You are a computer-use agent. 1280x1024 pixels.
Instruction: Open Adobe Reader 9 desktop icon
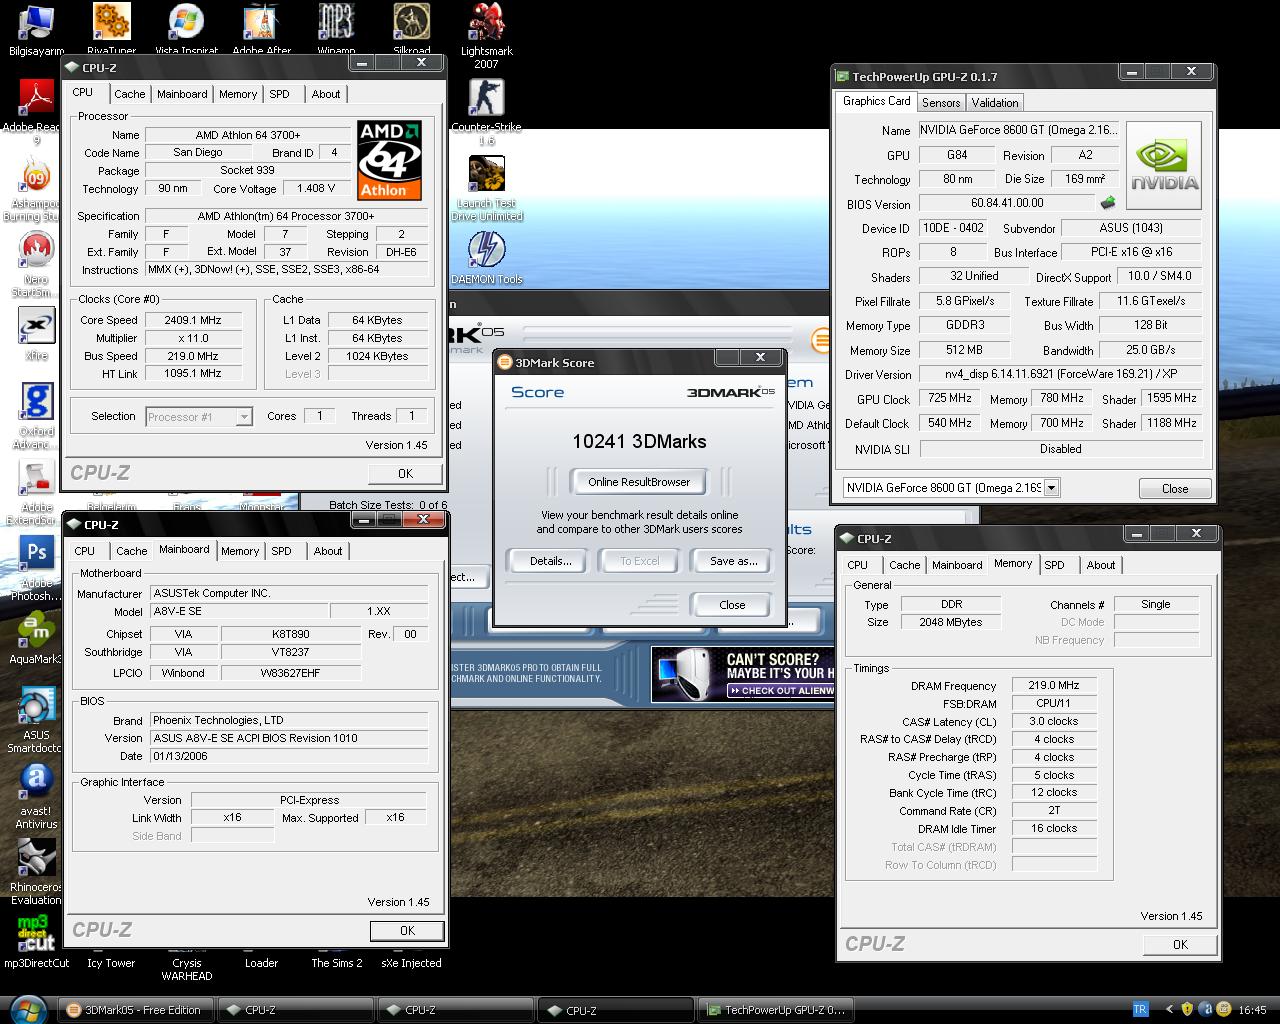click(x=36, y=105)
